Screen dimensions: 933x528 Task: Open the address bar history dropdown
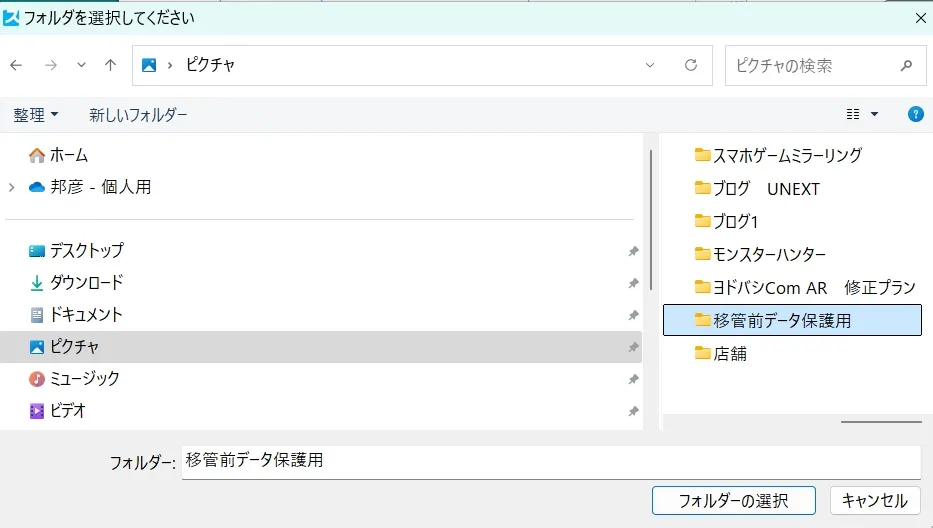[x=650, y=65]
